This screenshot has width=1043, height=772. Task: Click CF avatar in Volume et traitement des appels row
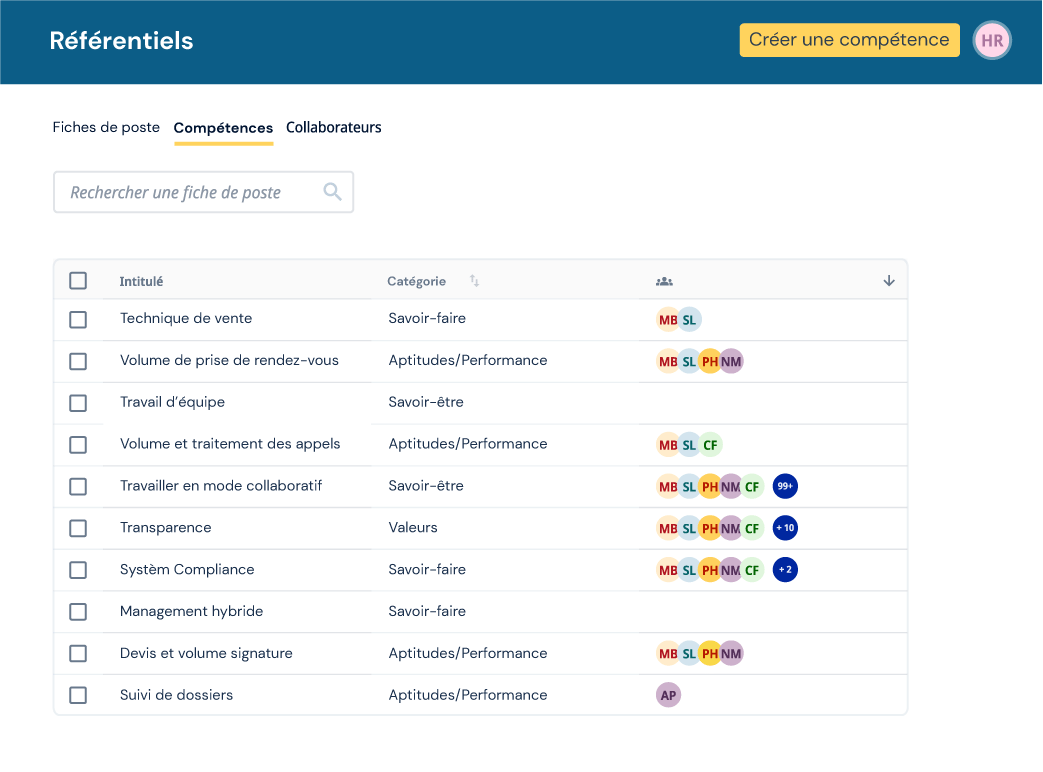point(710,445)
